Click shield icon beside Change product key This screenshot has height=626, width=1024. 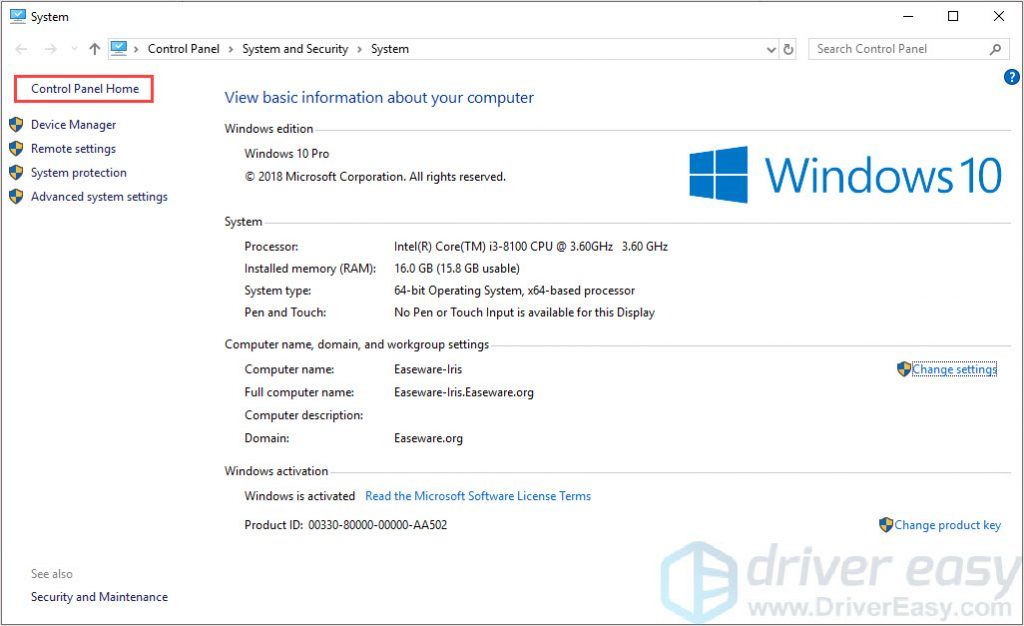(886, 525)
